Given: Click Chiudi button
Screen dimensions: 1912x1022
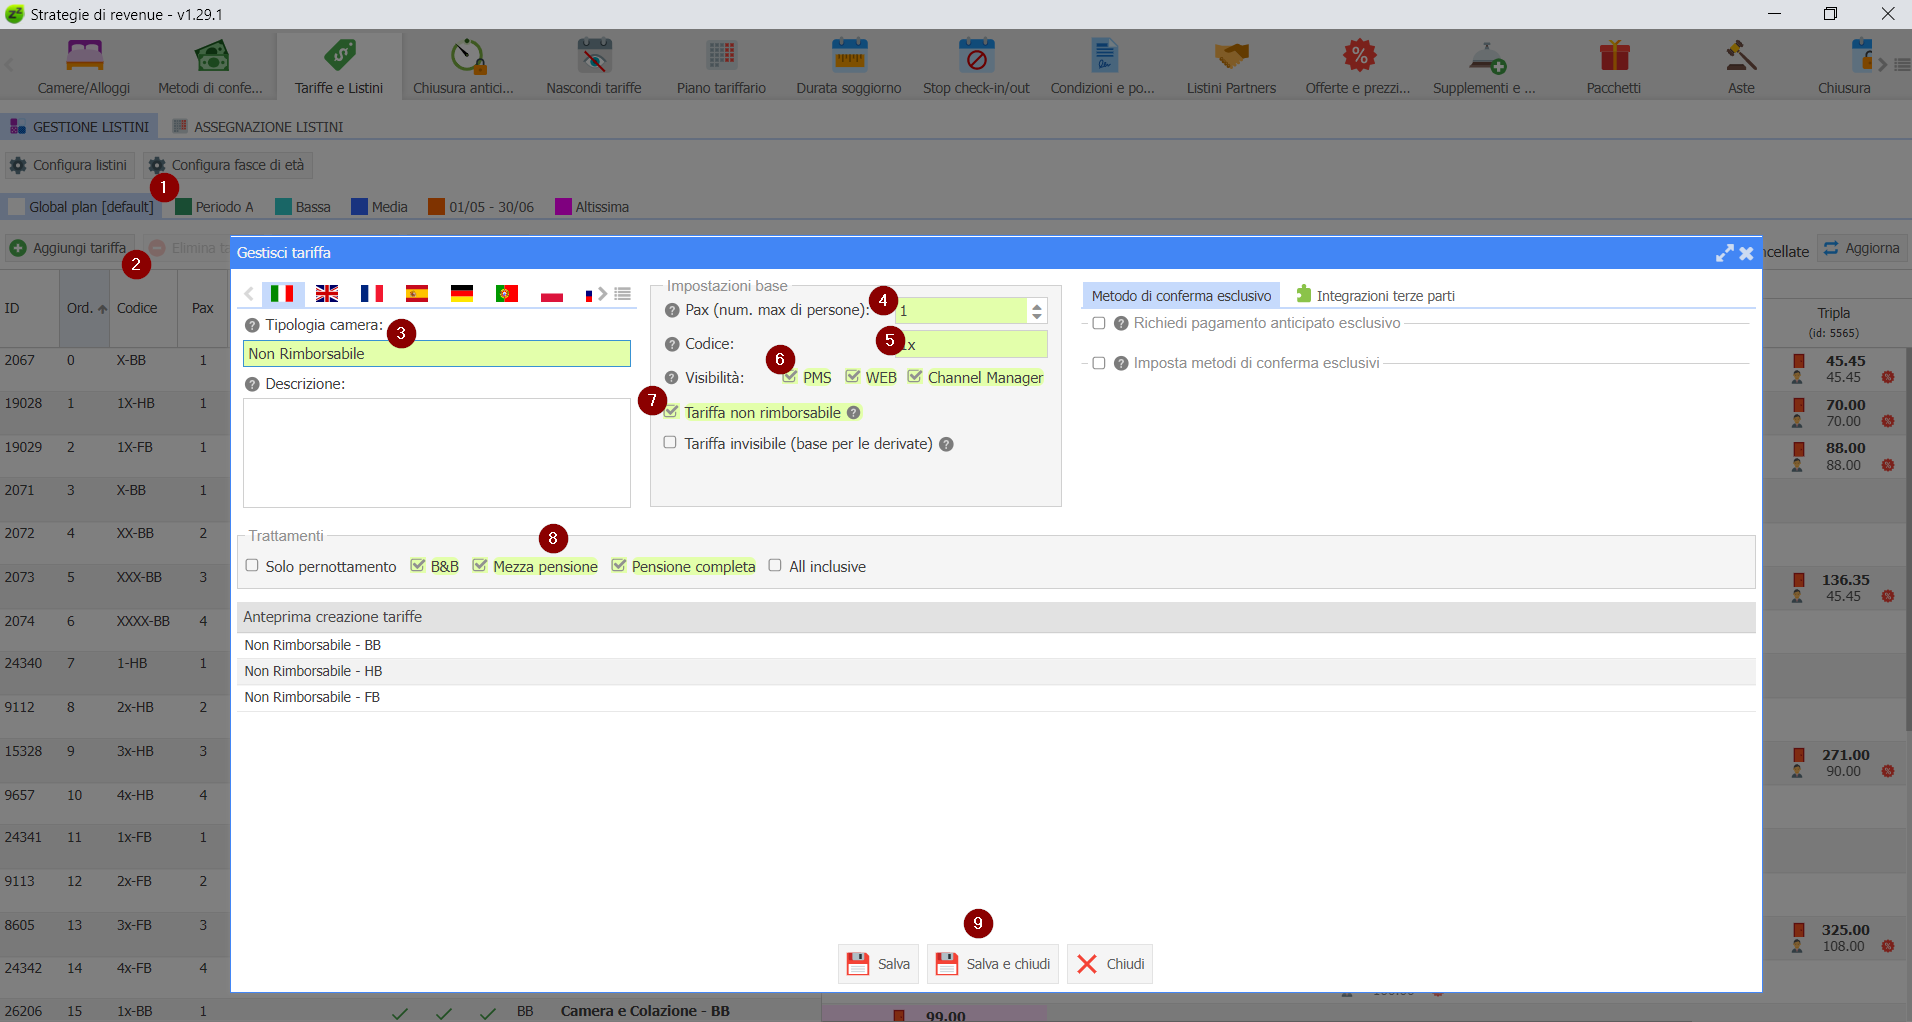Looking at the screenshot, I should pos(1110,964).
